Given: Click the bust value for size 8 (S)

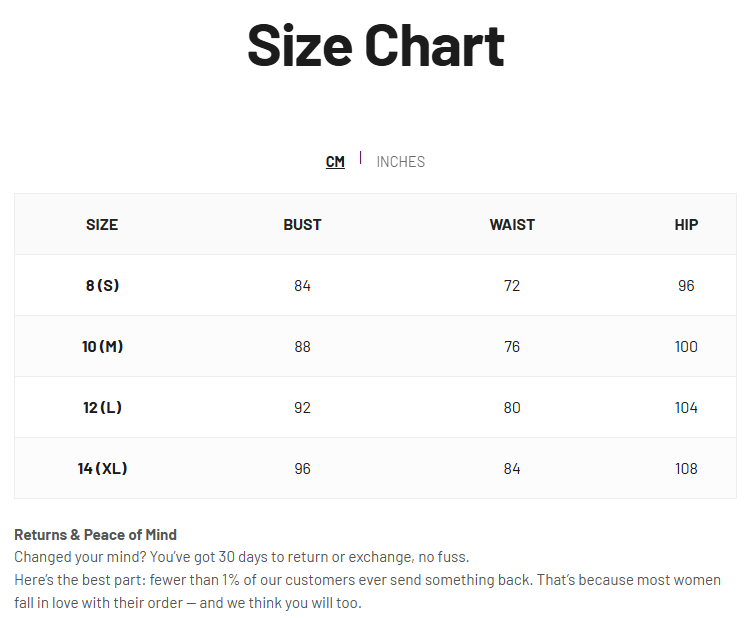Looking at the screenshot, I should tap(302, 286).
